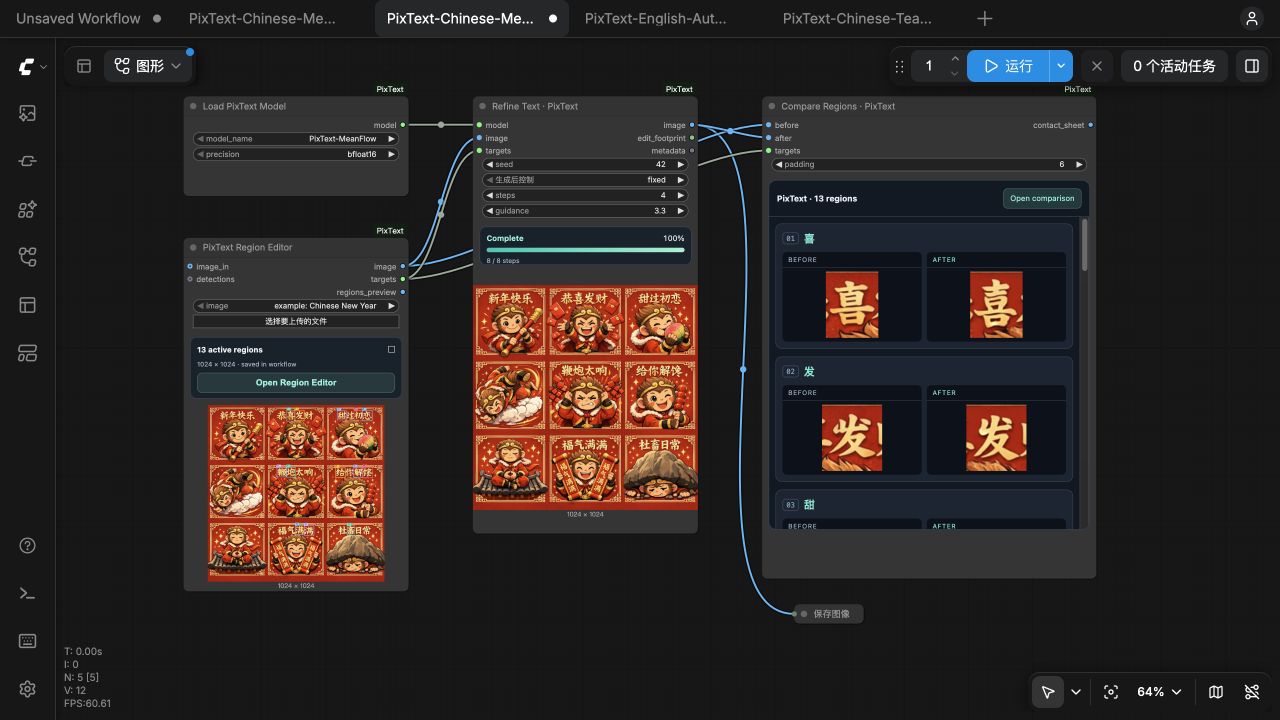Open the templates layout sidebar icon
Viewport: 1280px width, 720px height.
click(x=27, y=305)
